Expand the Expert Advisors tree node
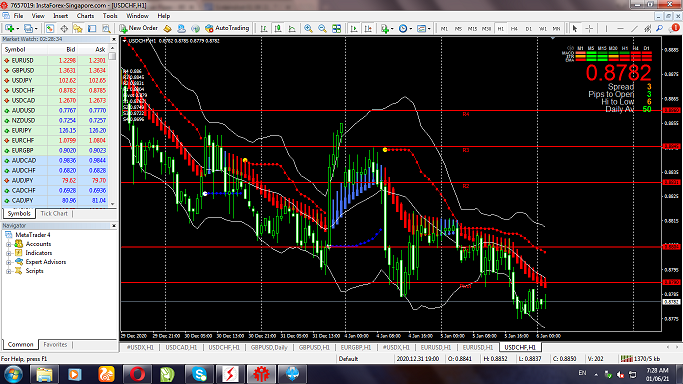683x384 pixels. click(x=8, y=262)
